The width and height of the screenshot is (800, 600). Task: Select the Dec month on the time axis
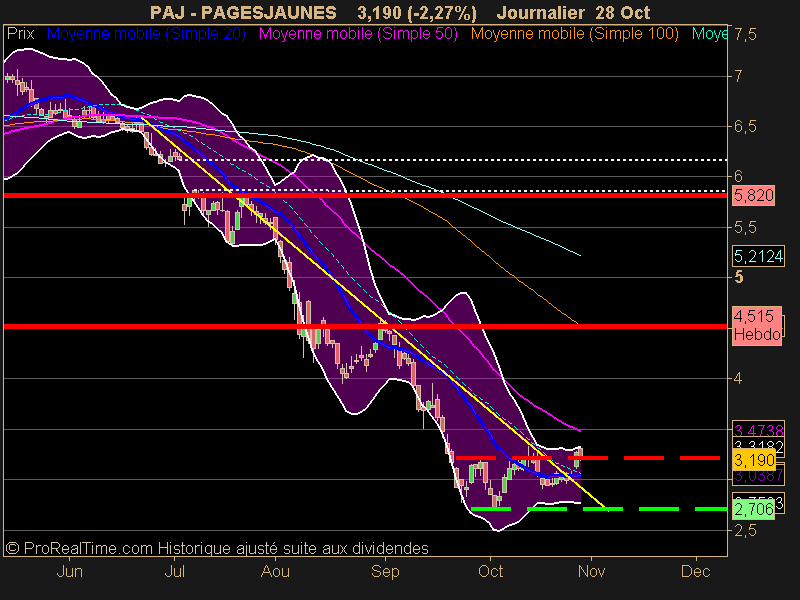point(695,571)
